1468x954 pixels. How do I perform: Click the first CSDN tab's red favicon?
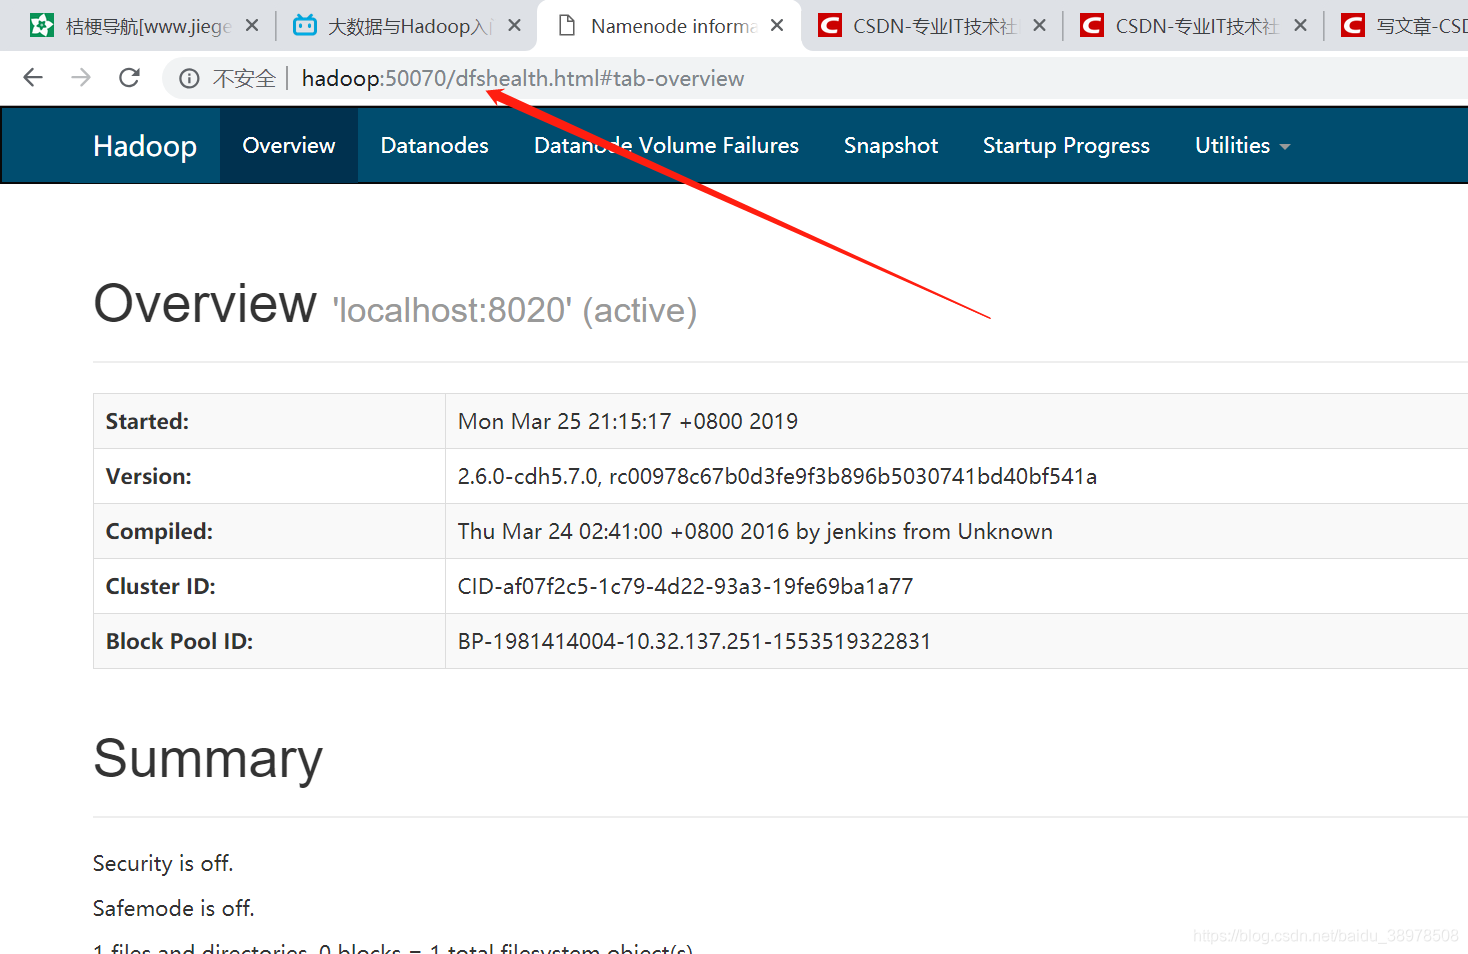[x=830, y=25]
